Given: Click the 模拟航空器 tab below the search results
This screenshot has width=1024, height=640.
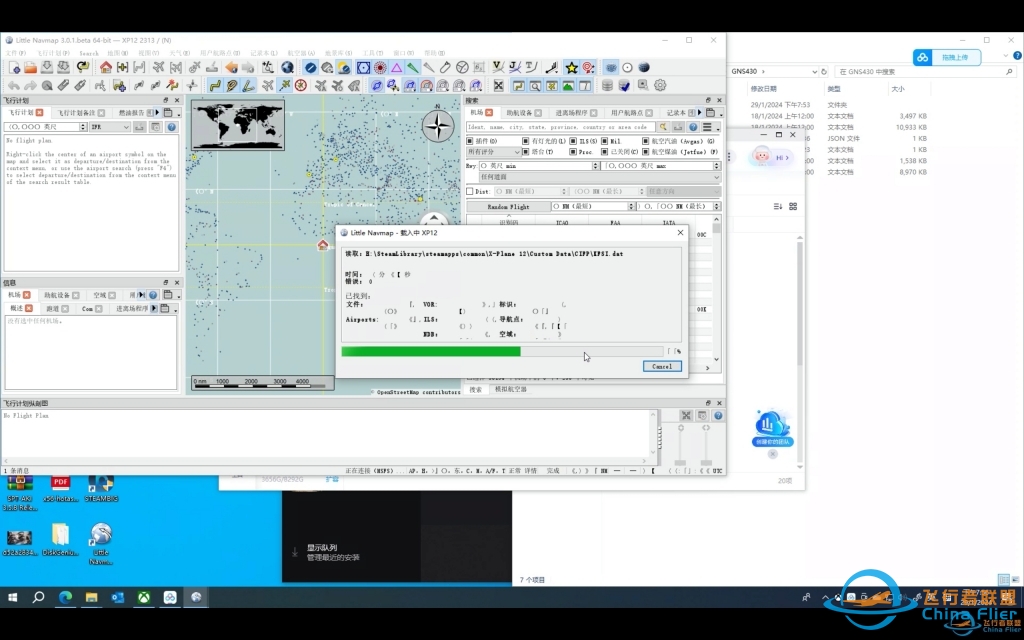Looking at the screenshot, I should [x=510, y=389].
